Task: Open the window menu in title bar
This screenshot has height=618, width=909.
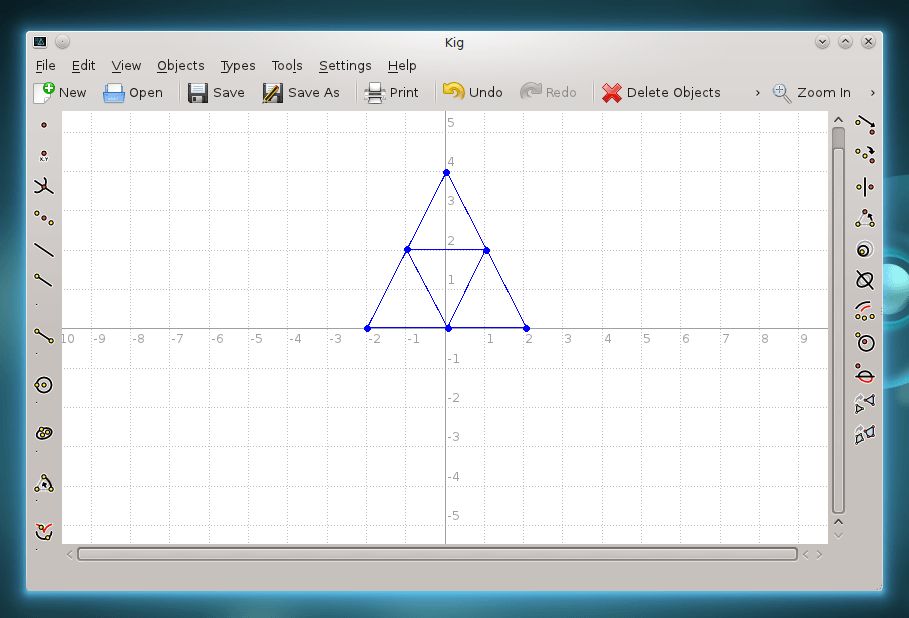Action: tap(40, 42)
